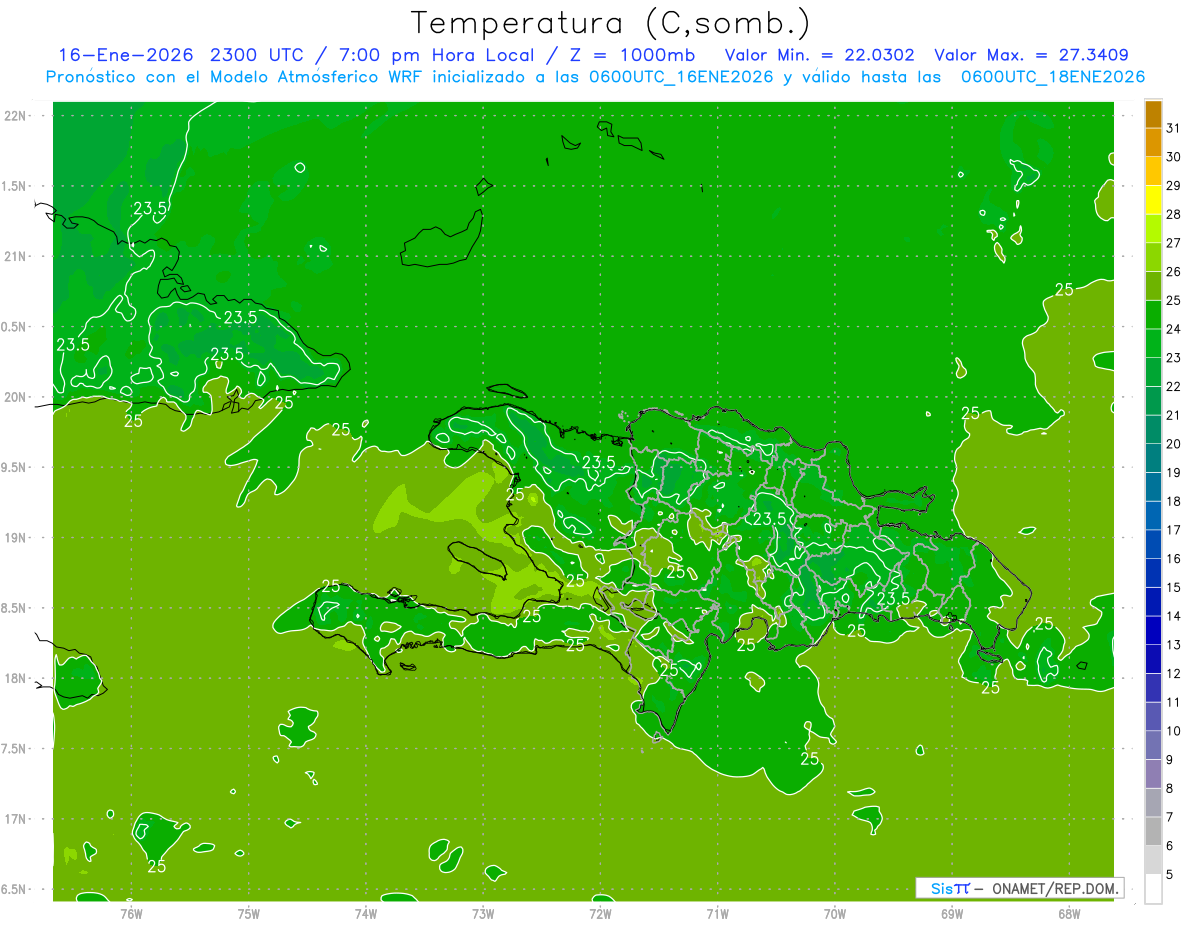Click legend value "14" on the color scale
The image size is (1200, 927).
[1174, 616]
